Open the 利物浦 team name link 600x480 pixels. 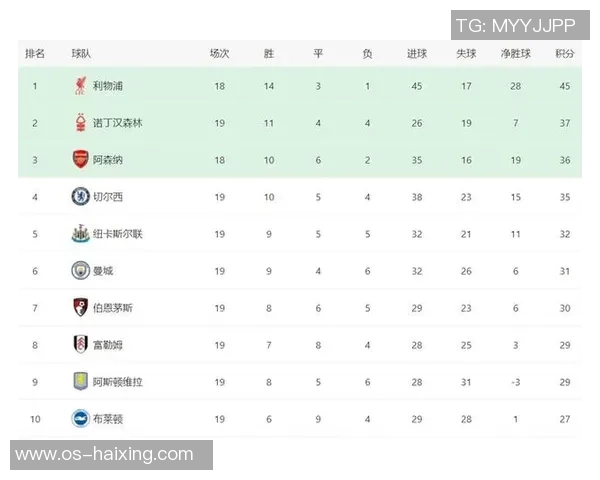(x=107, y=86)
